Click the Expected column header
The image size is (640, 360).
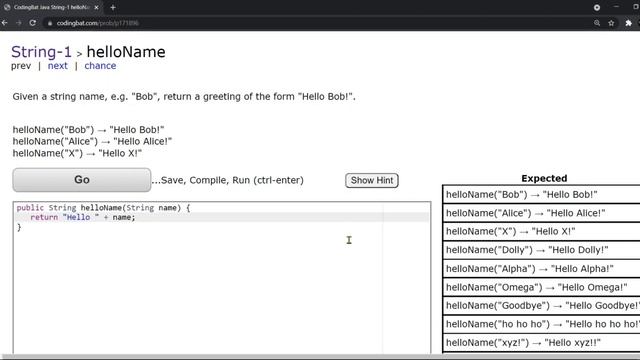544,178
